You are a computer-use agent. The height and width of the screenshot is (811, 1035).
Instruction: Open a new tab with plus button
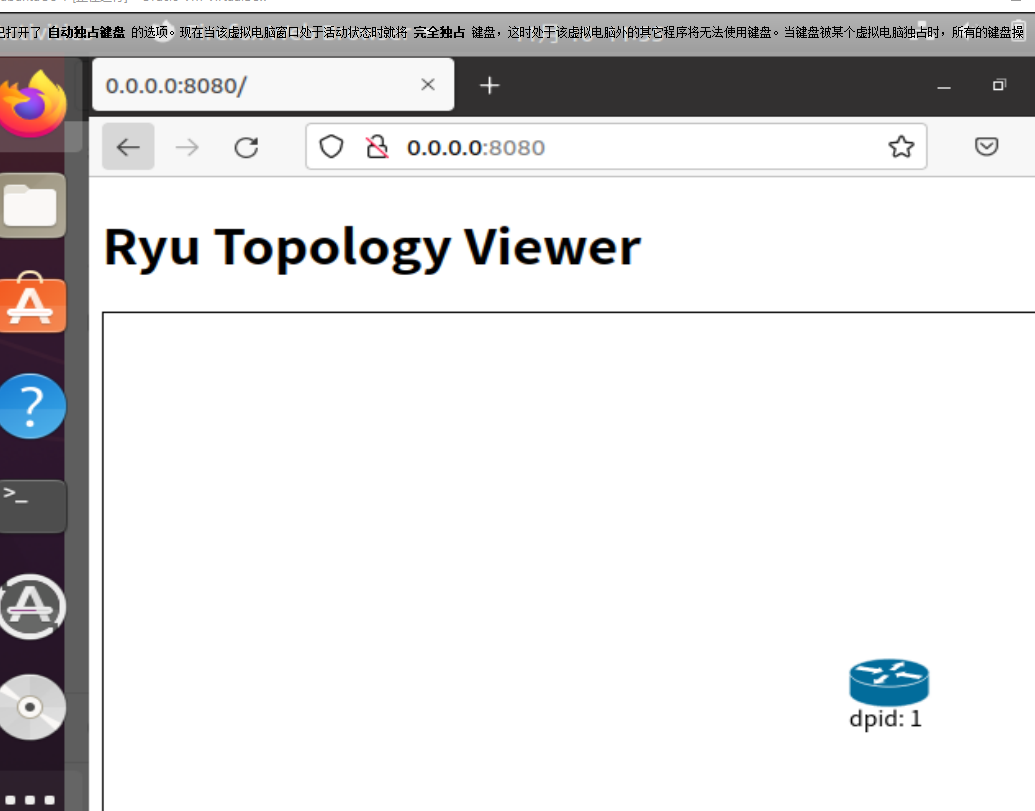[x=489, y=85]
